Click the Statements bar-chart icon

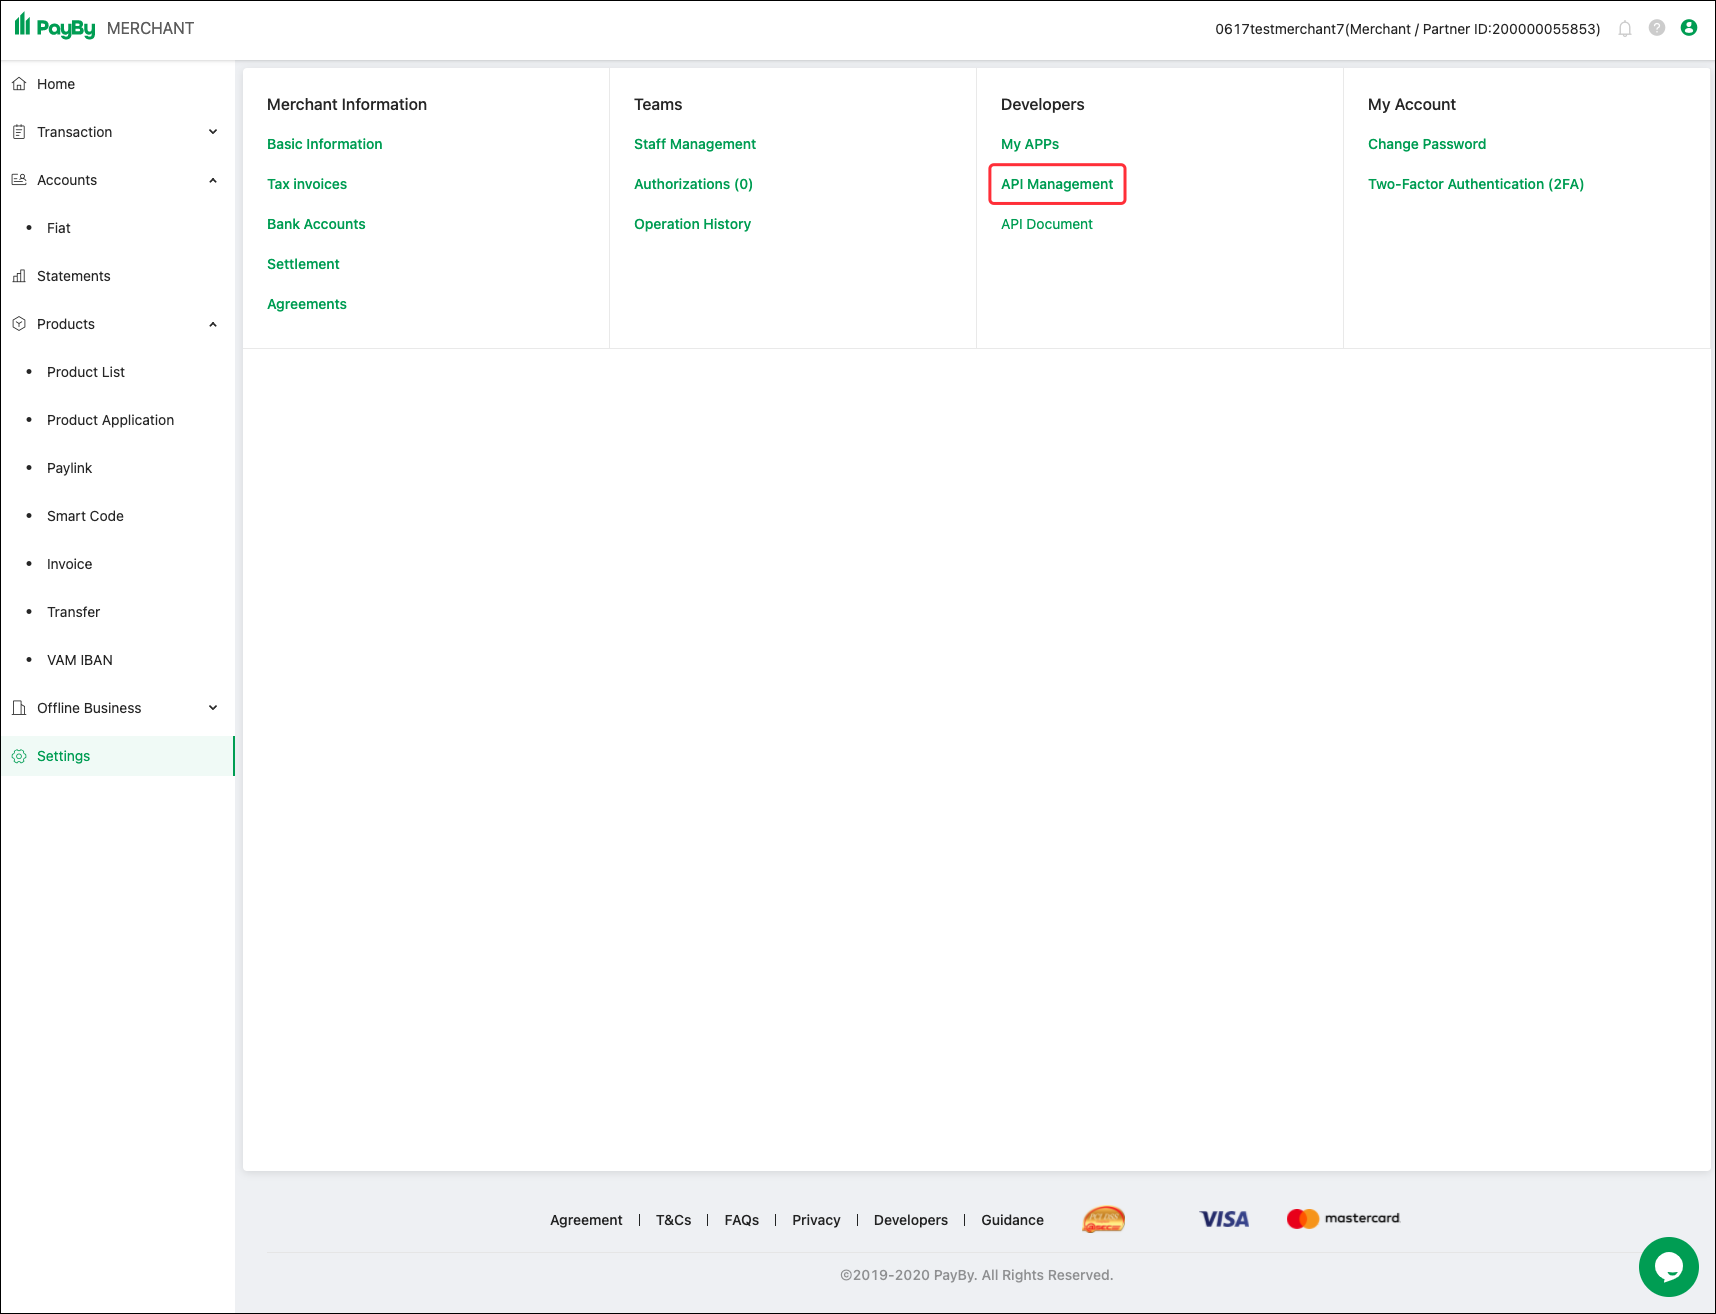coord(19,276)
